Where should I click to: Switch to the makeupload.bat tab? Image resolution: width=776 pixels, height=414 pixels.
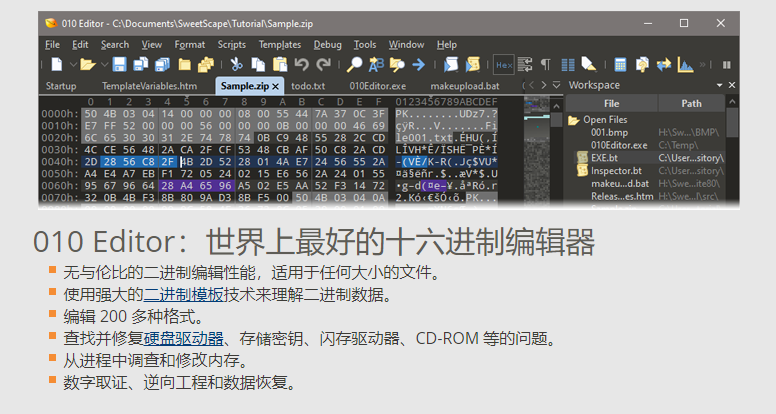click(x=465, y=86)
